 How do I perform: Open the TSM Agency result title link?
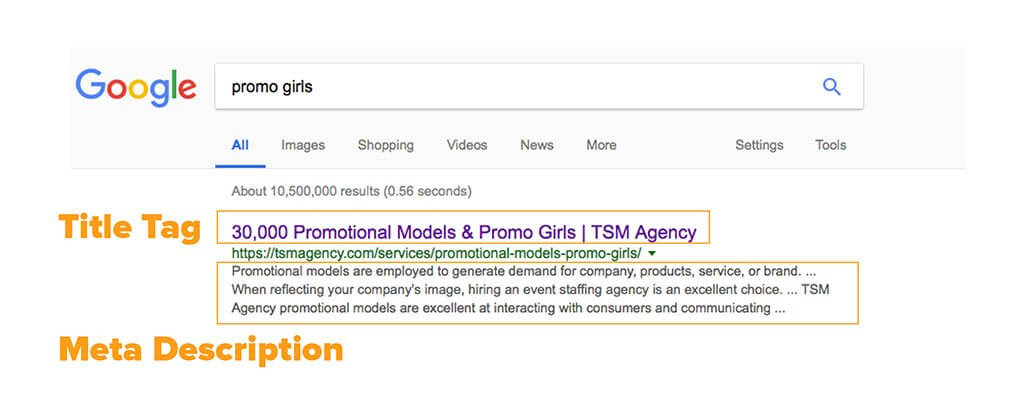[x=464, y=232]
